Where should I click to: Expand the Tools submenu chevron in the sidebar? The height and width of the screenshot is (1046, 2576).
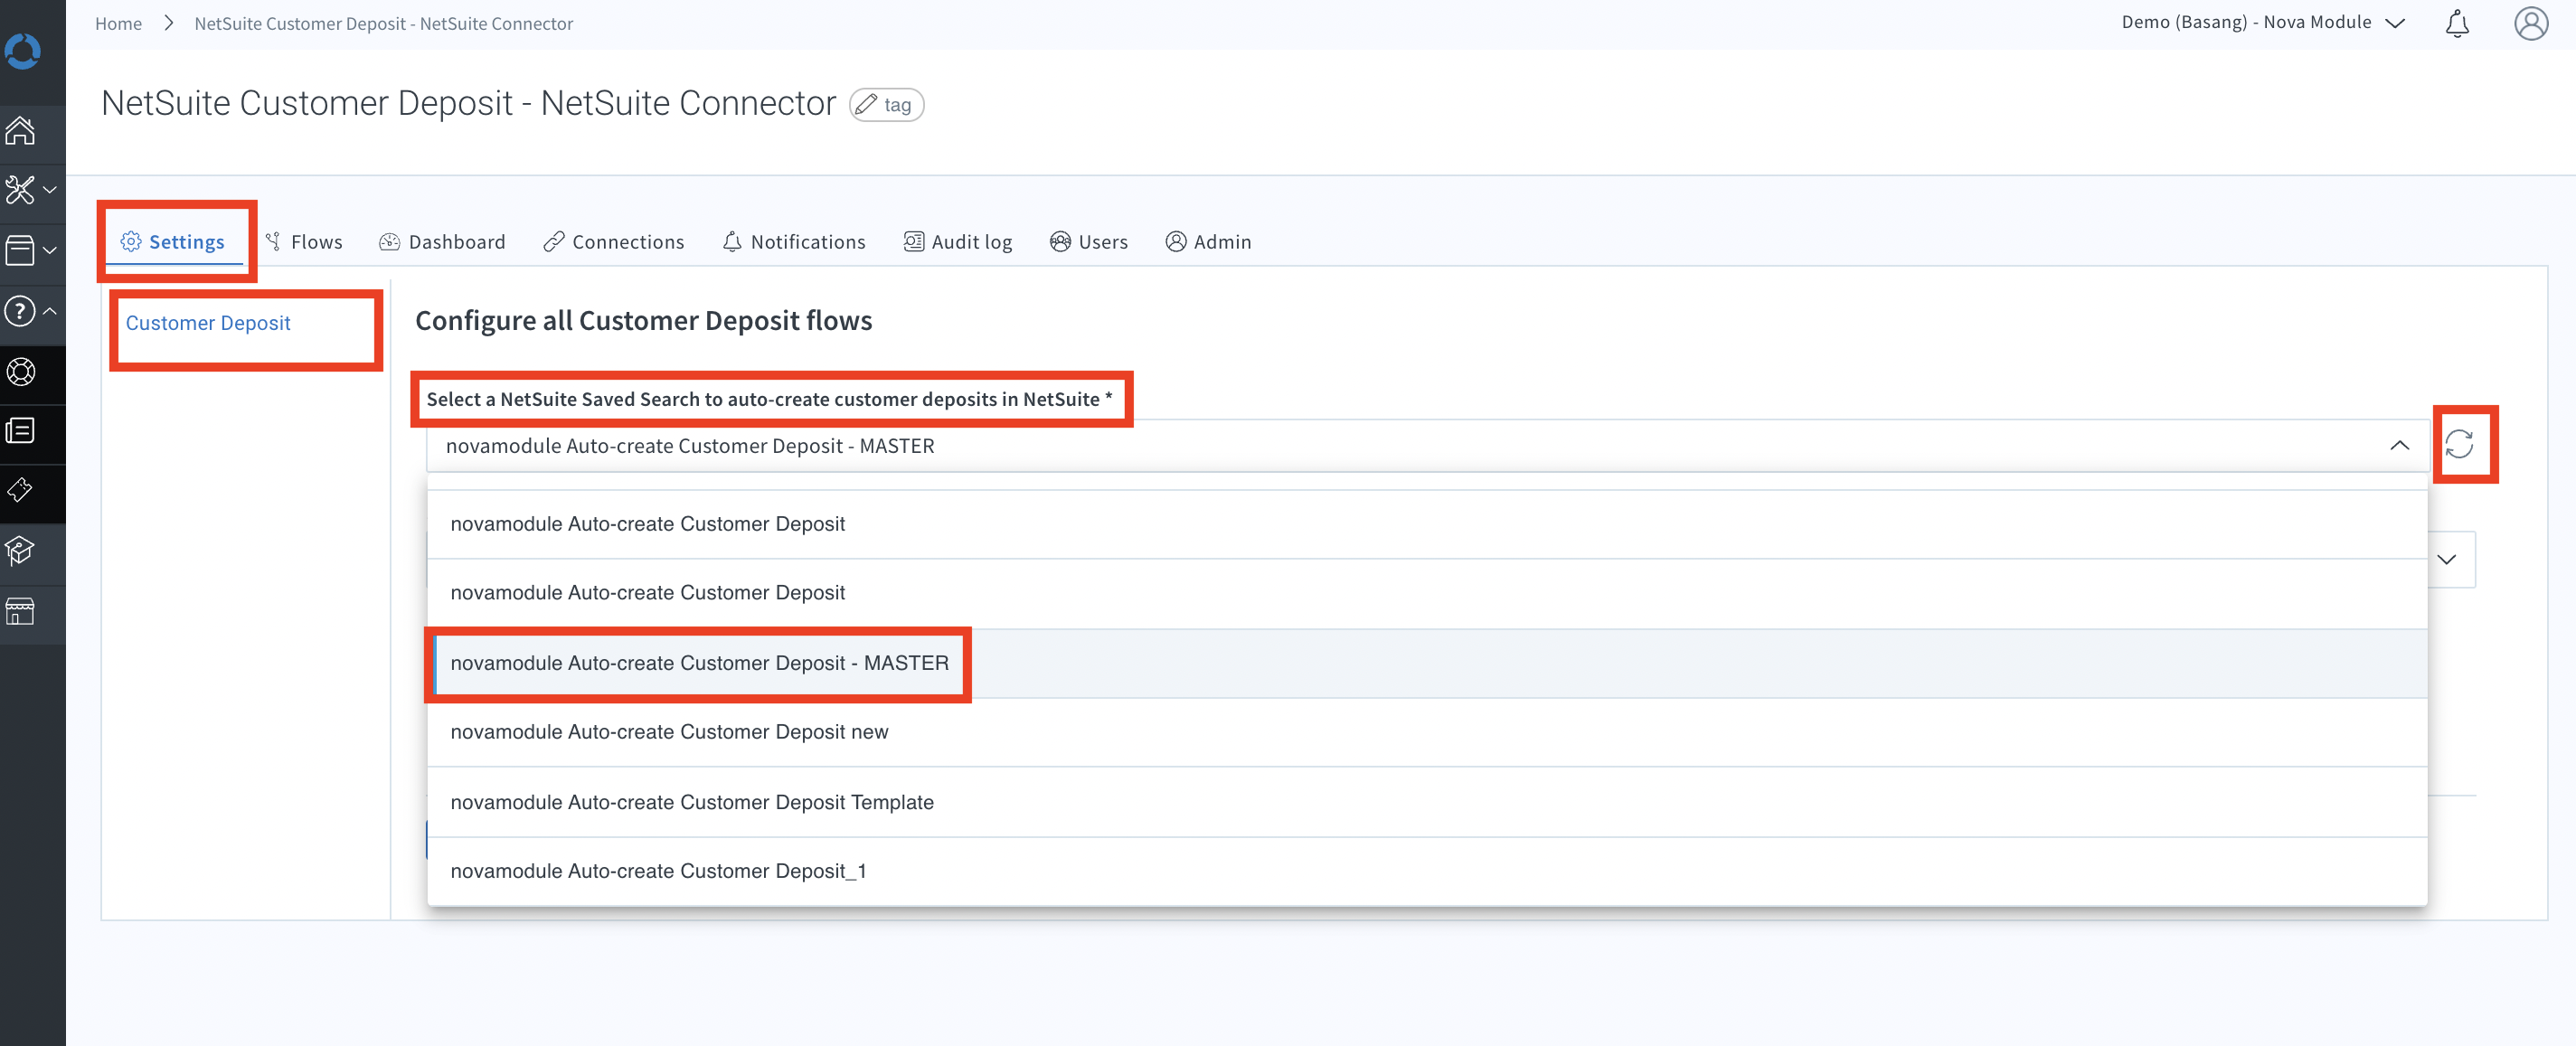point(50,189)
